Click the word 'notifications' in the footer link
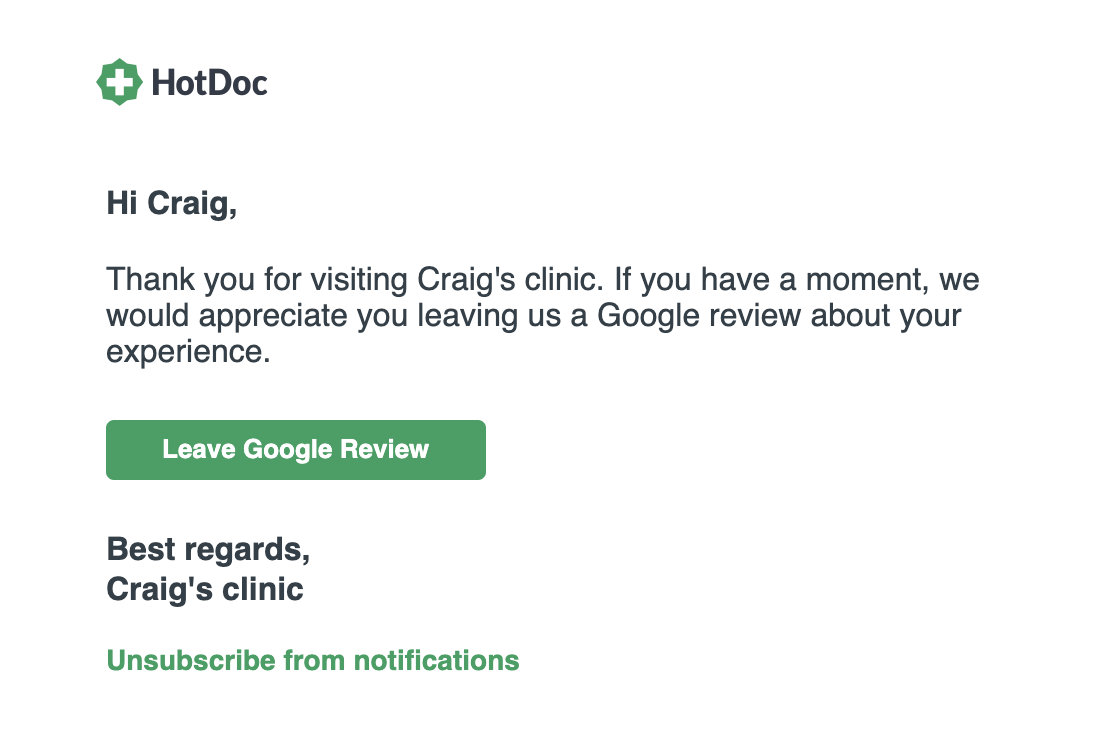The width and height of the screenshot is (1098, 742). click(x=436, y=660)
